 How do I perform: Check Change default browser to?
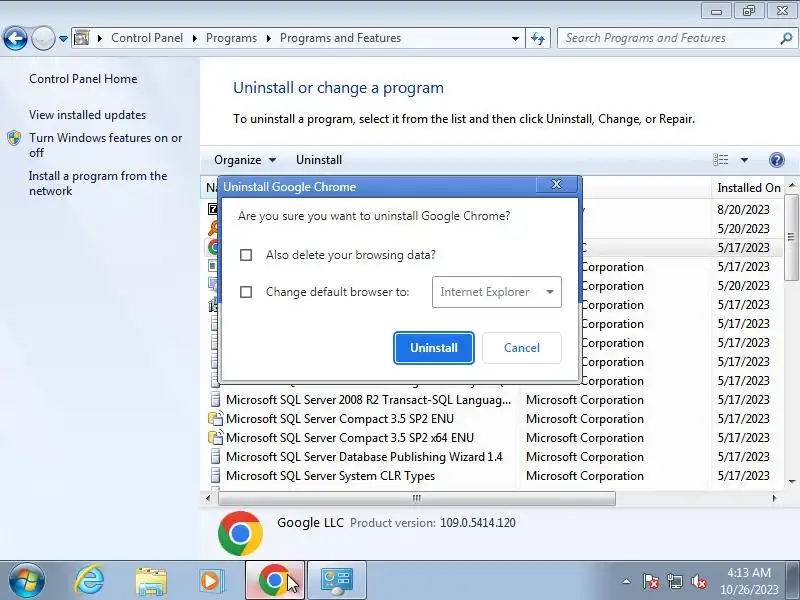point(246,292)
